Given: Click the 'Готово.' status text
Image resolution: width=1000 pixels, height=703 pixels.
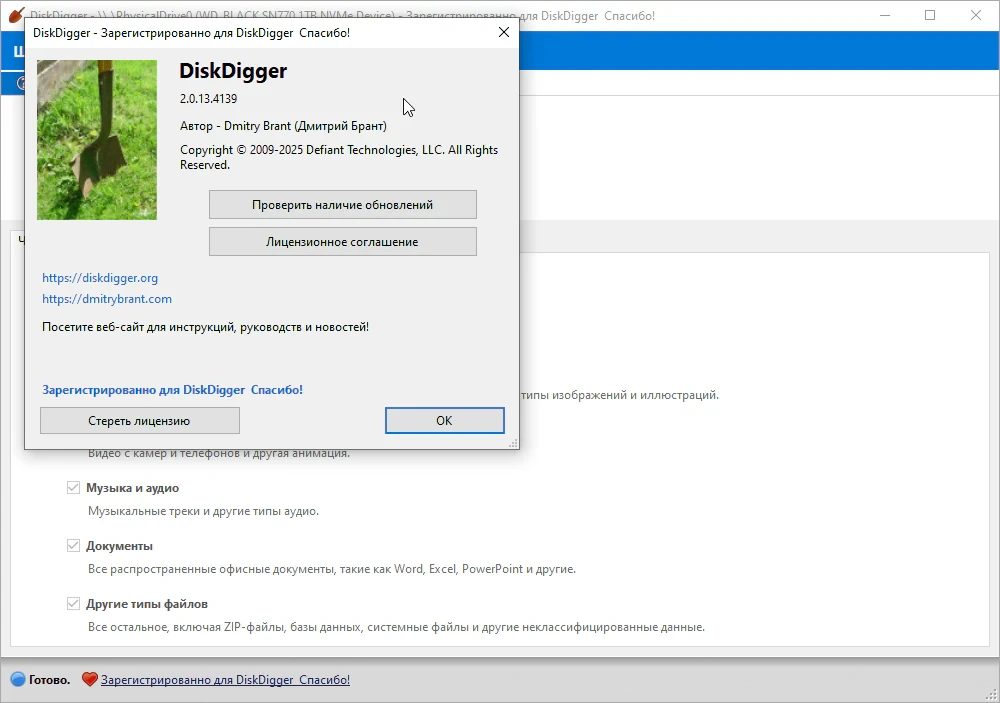Looking at the screenshot, I should (50, 680).
